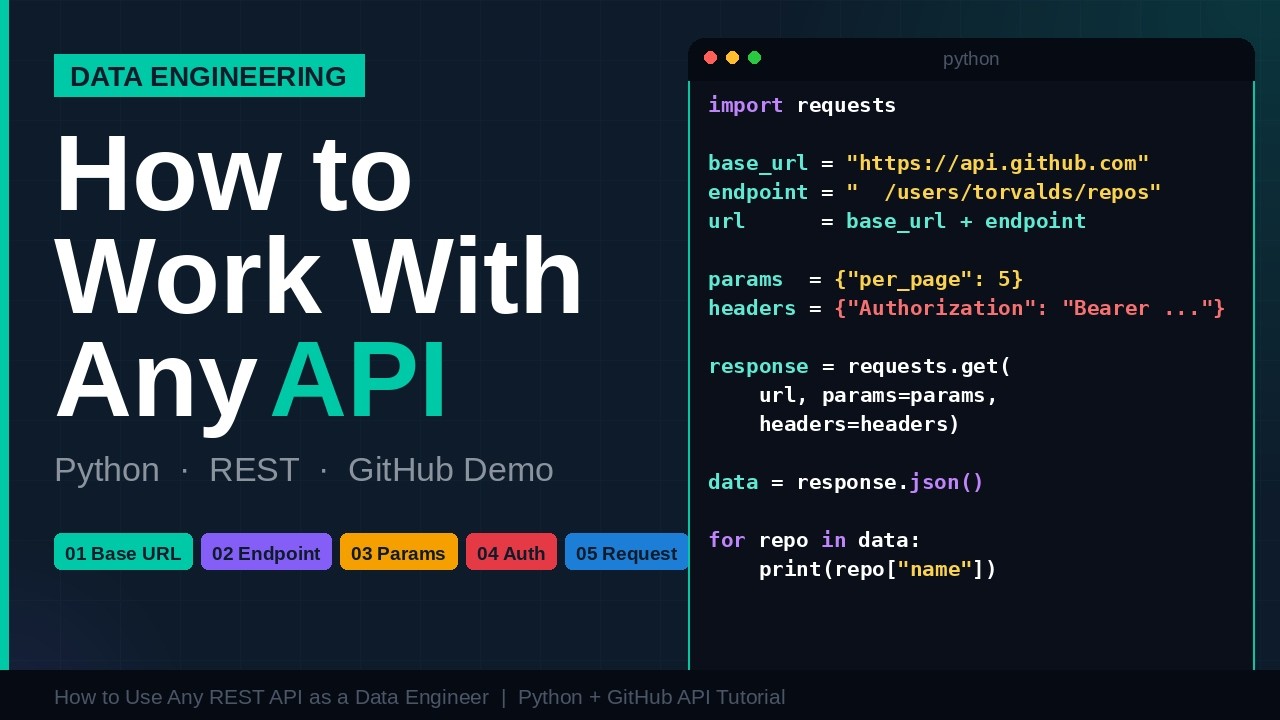Click the base_url assignment line
1280x720 pixels.
coord(929,163)
